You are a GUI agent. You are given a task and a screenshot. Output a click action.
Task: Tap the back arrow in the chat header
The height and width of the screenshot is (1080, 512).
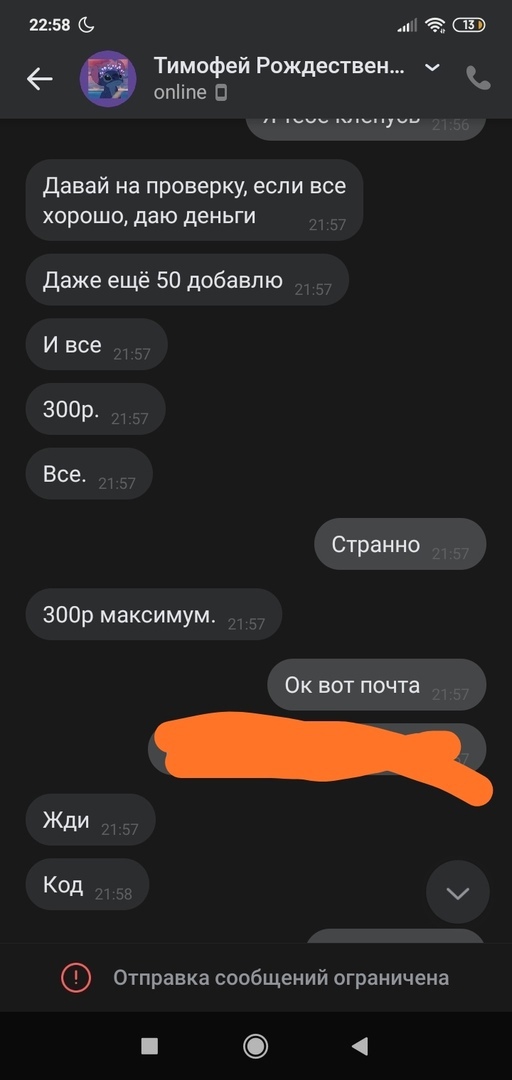click(40, 79)
